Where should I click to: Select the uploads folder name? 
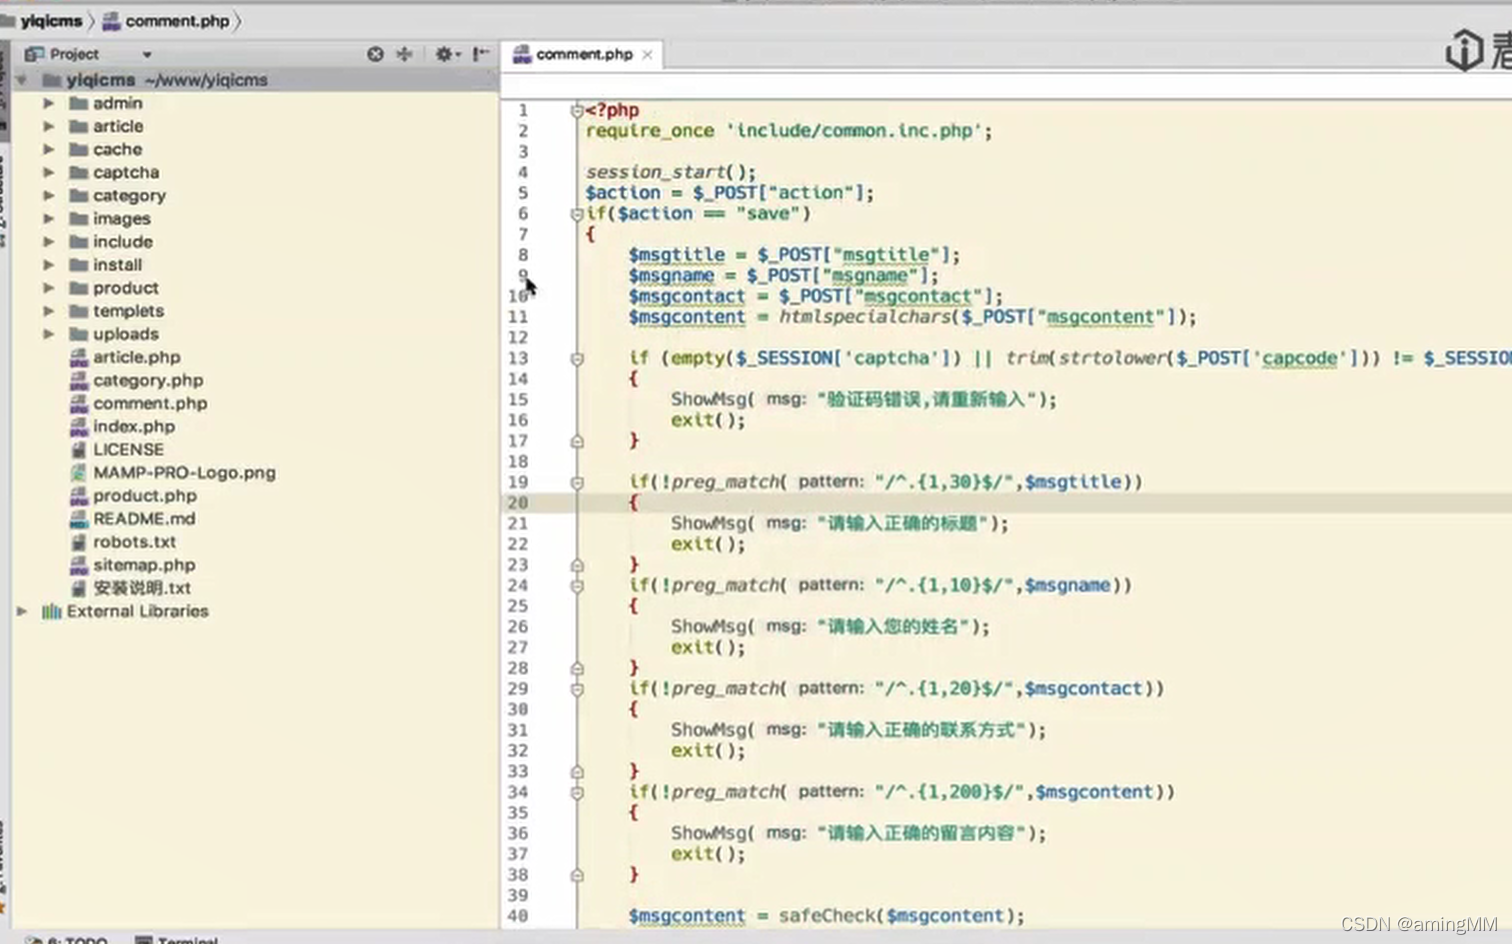(x=126, y=334)
